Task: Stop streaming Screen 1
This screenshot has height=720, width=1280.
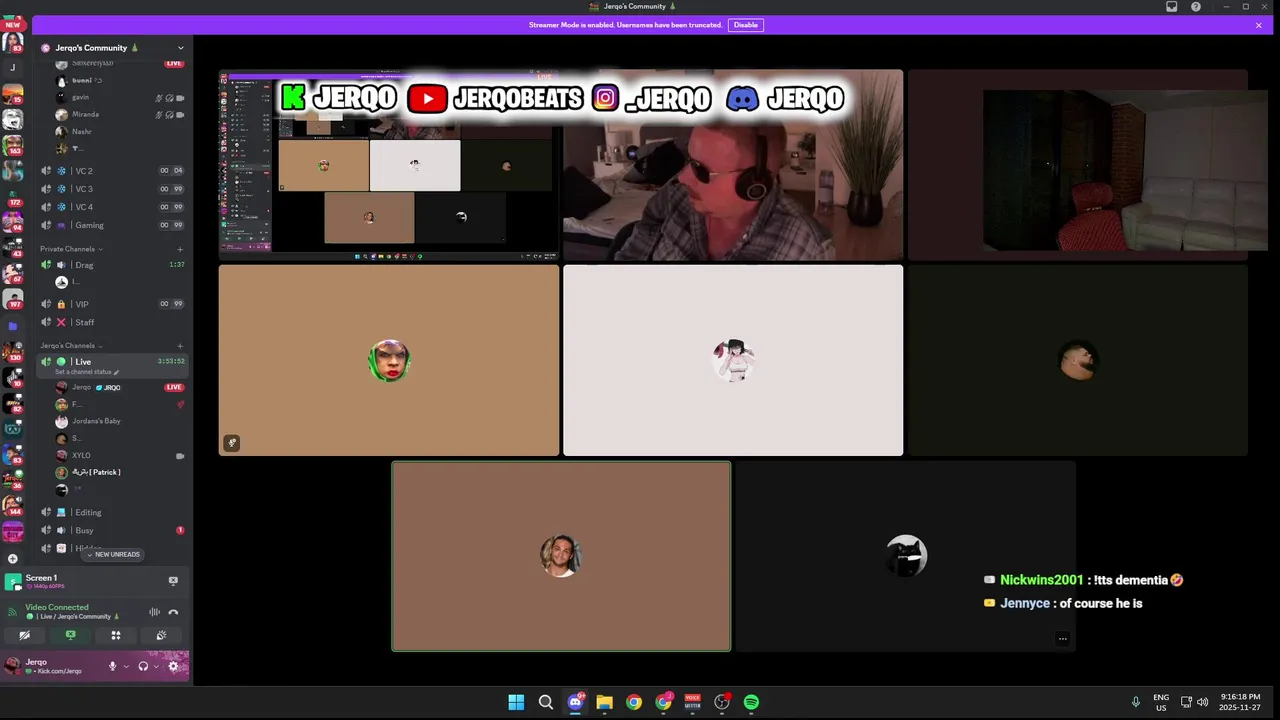Action: pos(173,580)
